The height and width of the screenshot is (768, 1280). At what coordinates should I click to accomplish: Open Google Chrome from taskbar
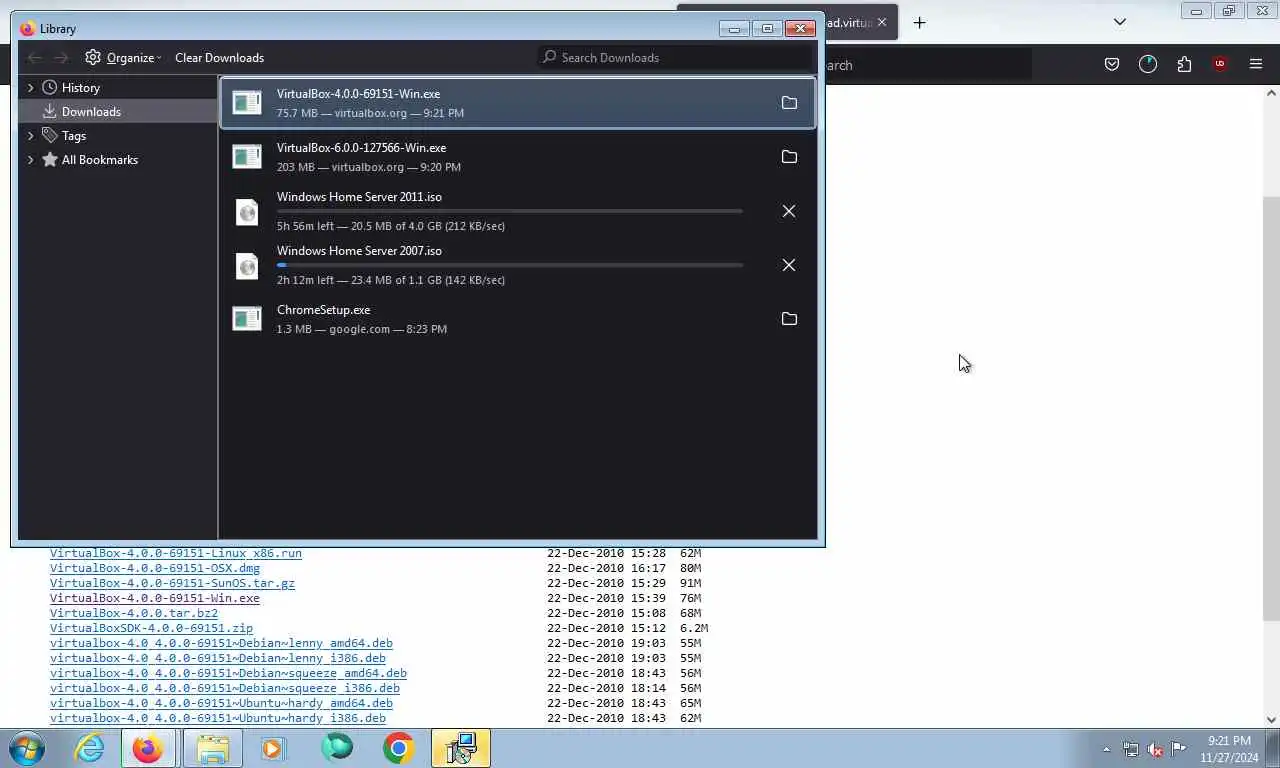coord(398,748)
